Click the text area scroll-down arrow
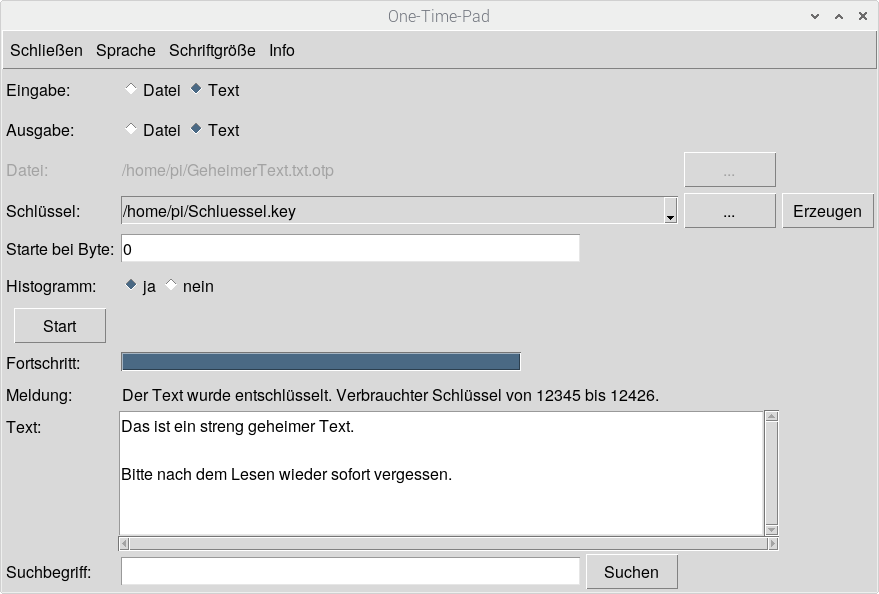This screenshot has height=594, width=879. pyautogui.click(x=771, y=530)
